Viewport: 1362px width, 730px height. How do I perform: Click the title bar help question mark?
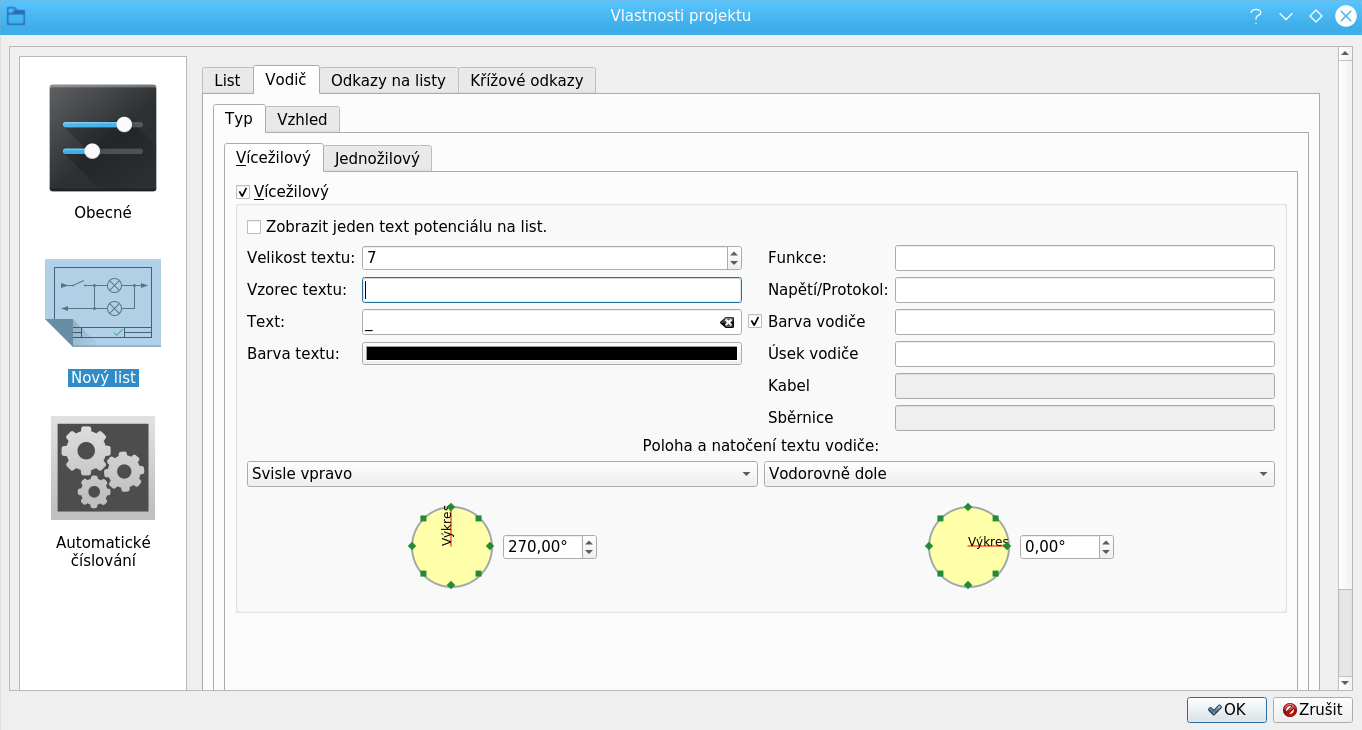pos(1255,16)
